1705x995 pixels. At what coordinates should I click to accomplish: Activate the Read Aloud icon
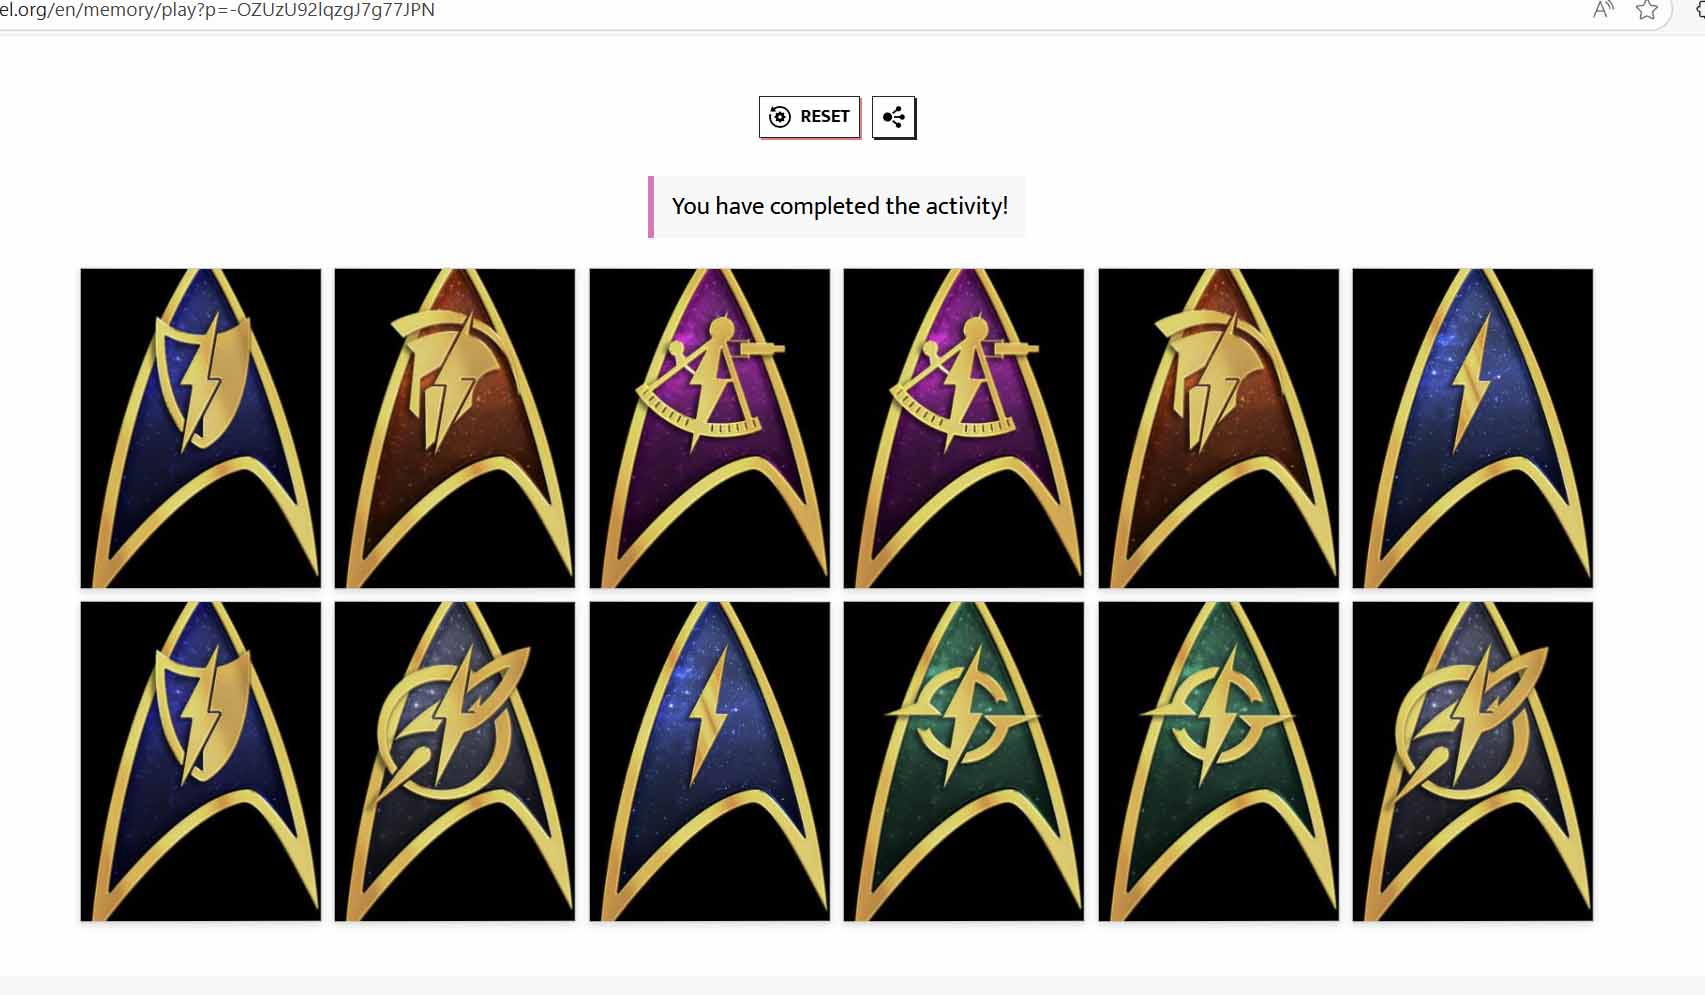pyautogui.click(x=1603, y=10)
